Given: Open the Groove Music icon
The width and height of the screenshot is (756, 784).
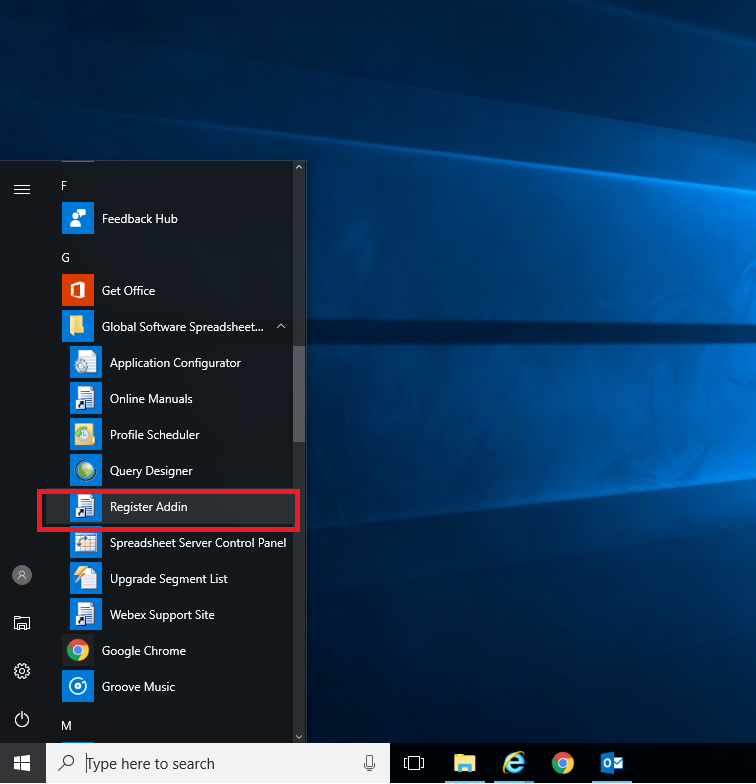Looking at the screenshot, I should pos(78,687).
